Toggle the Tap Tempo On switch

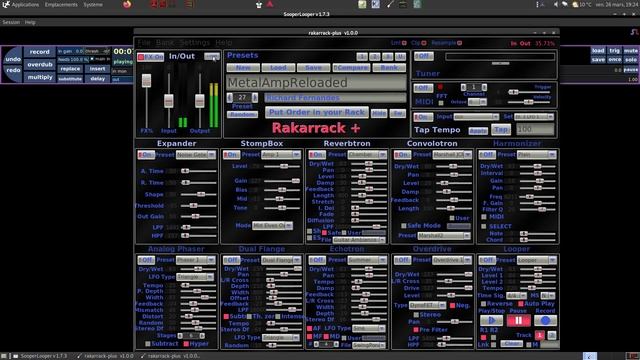[x=424, y=117]
